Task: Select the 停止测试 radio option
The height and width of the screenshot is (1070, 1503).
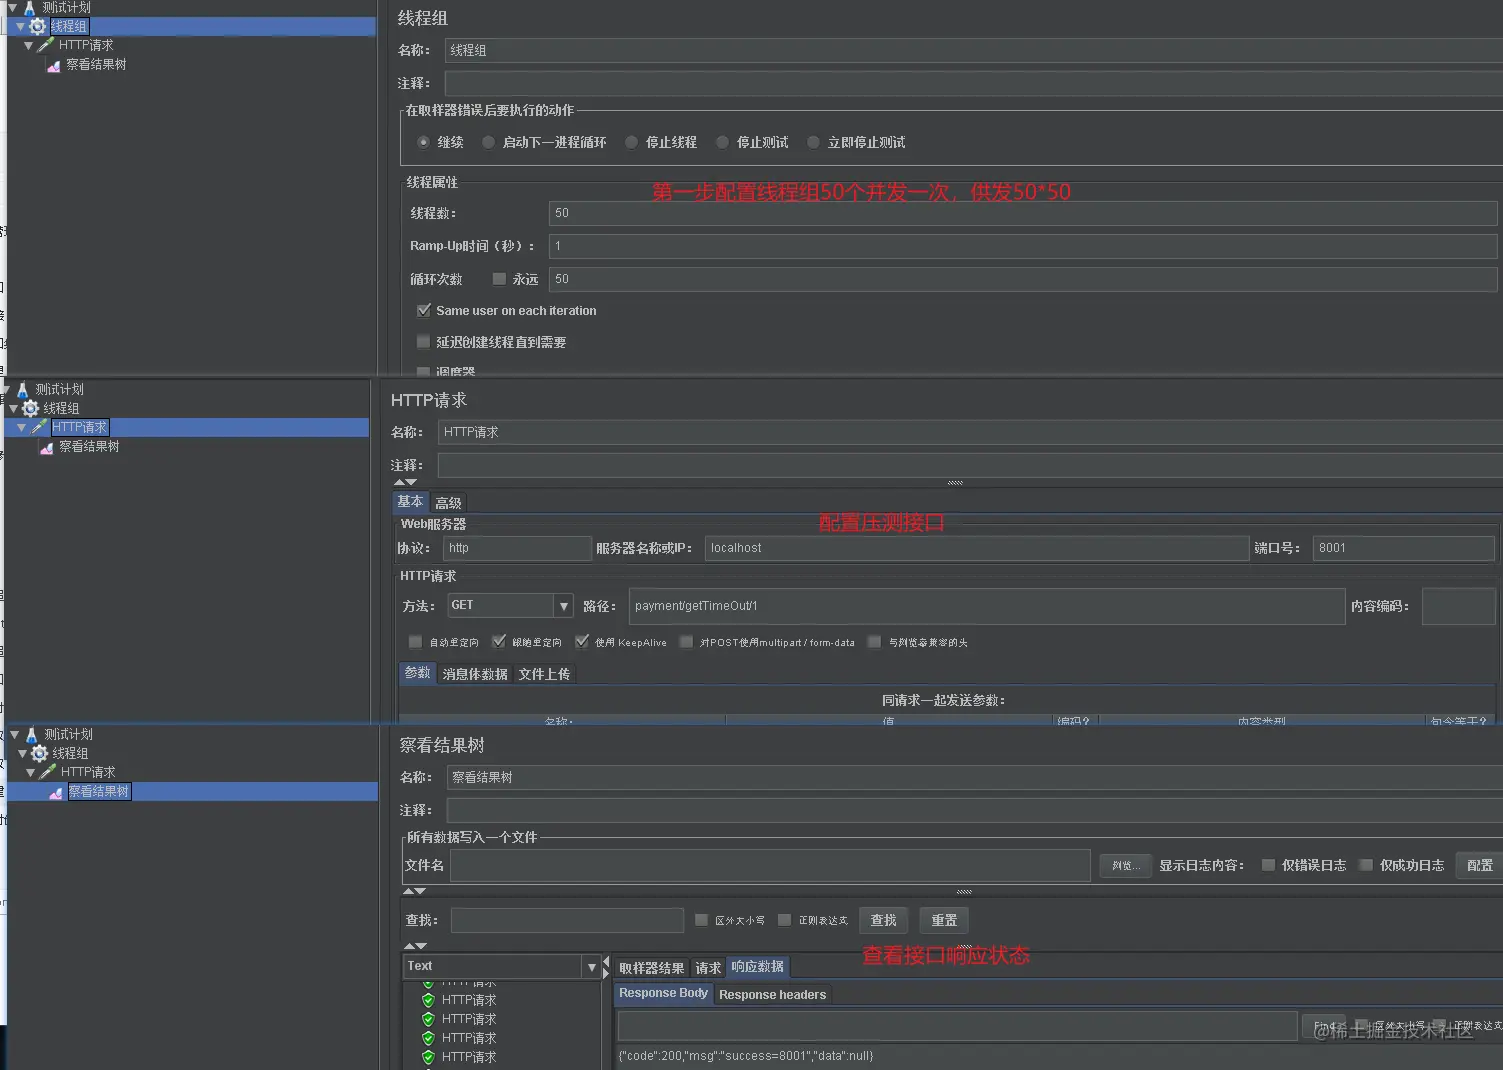Action: [x=722, y=142]
